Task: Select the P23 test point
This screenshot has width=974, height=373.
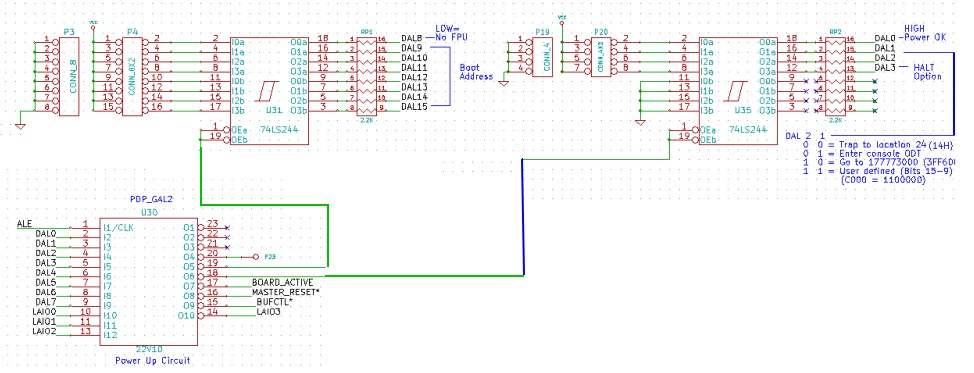Action: point(262,256)
